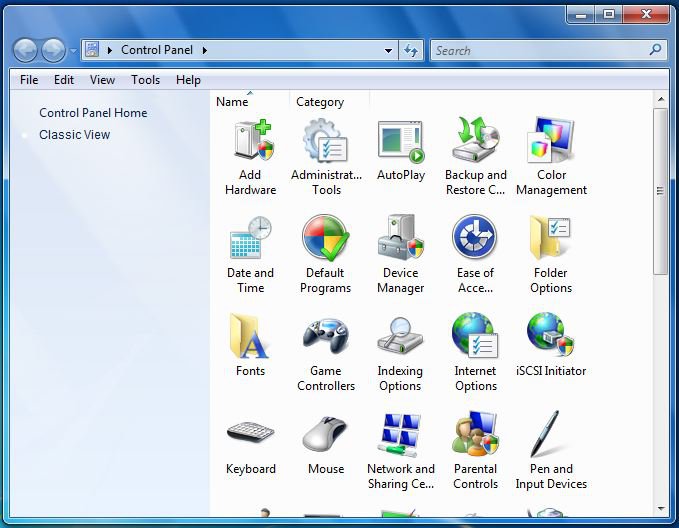This screenshot has height=528, width=679.
Task: Open the Edit menu
Action: pos(64,80)
